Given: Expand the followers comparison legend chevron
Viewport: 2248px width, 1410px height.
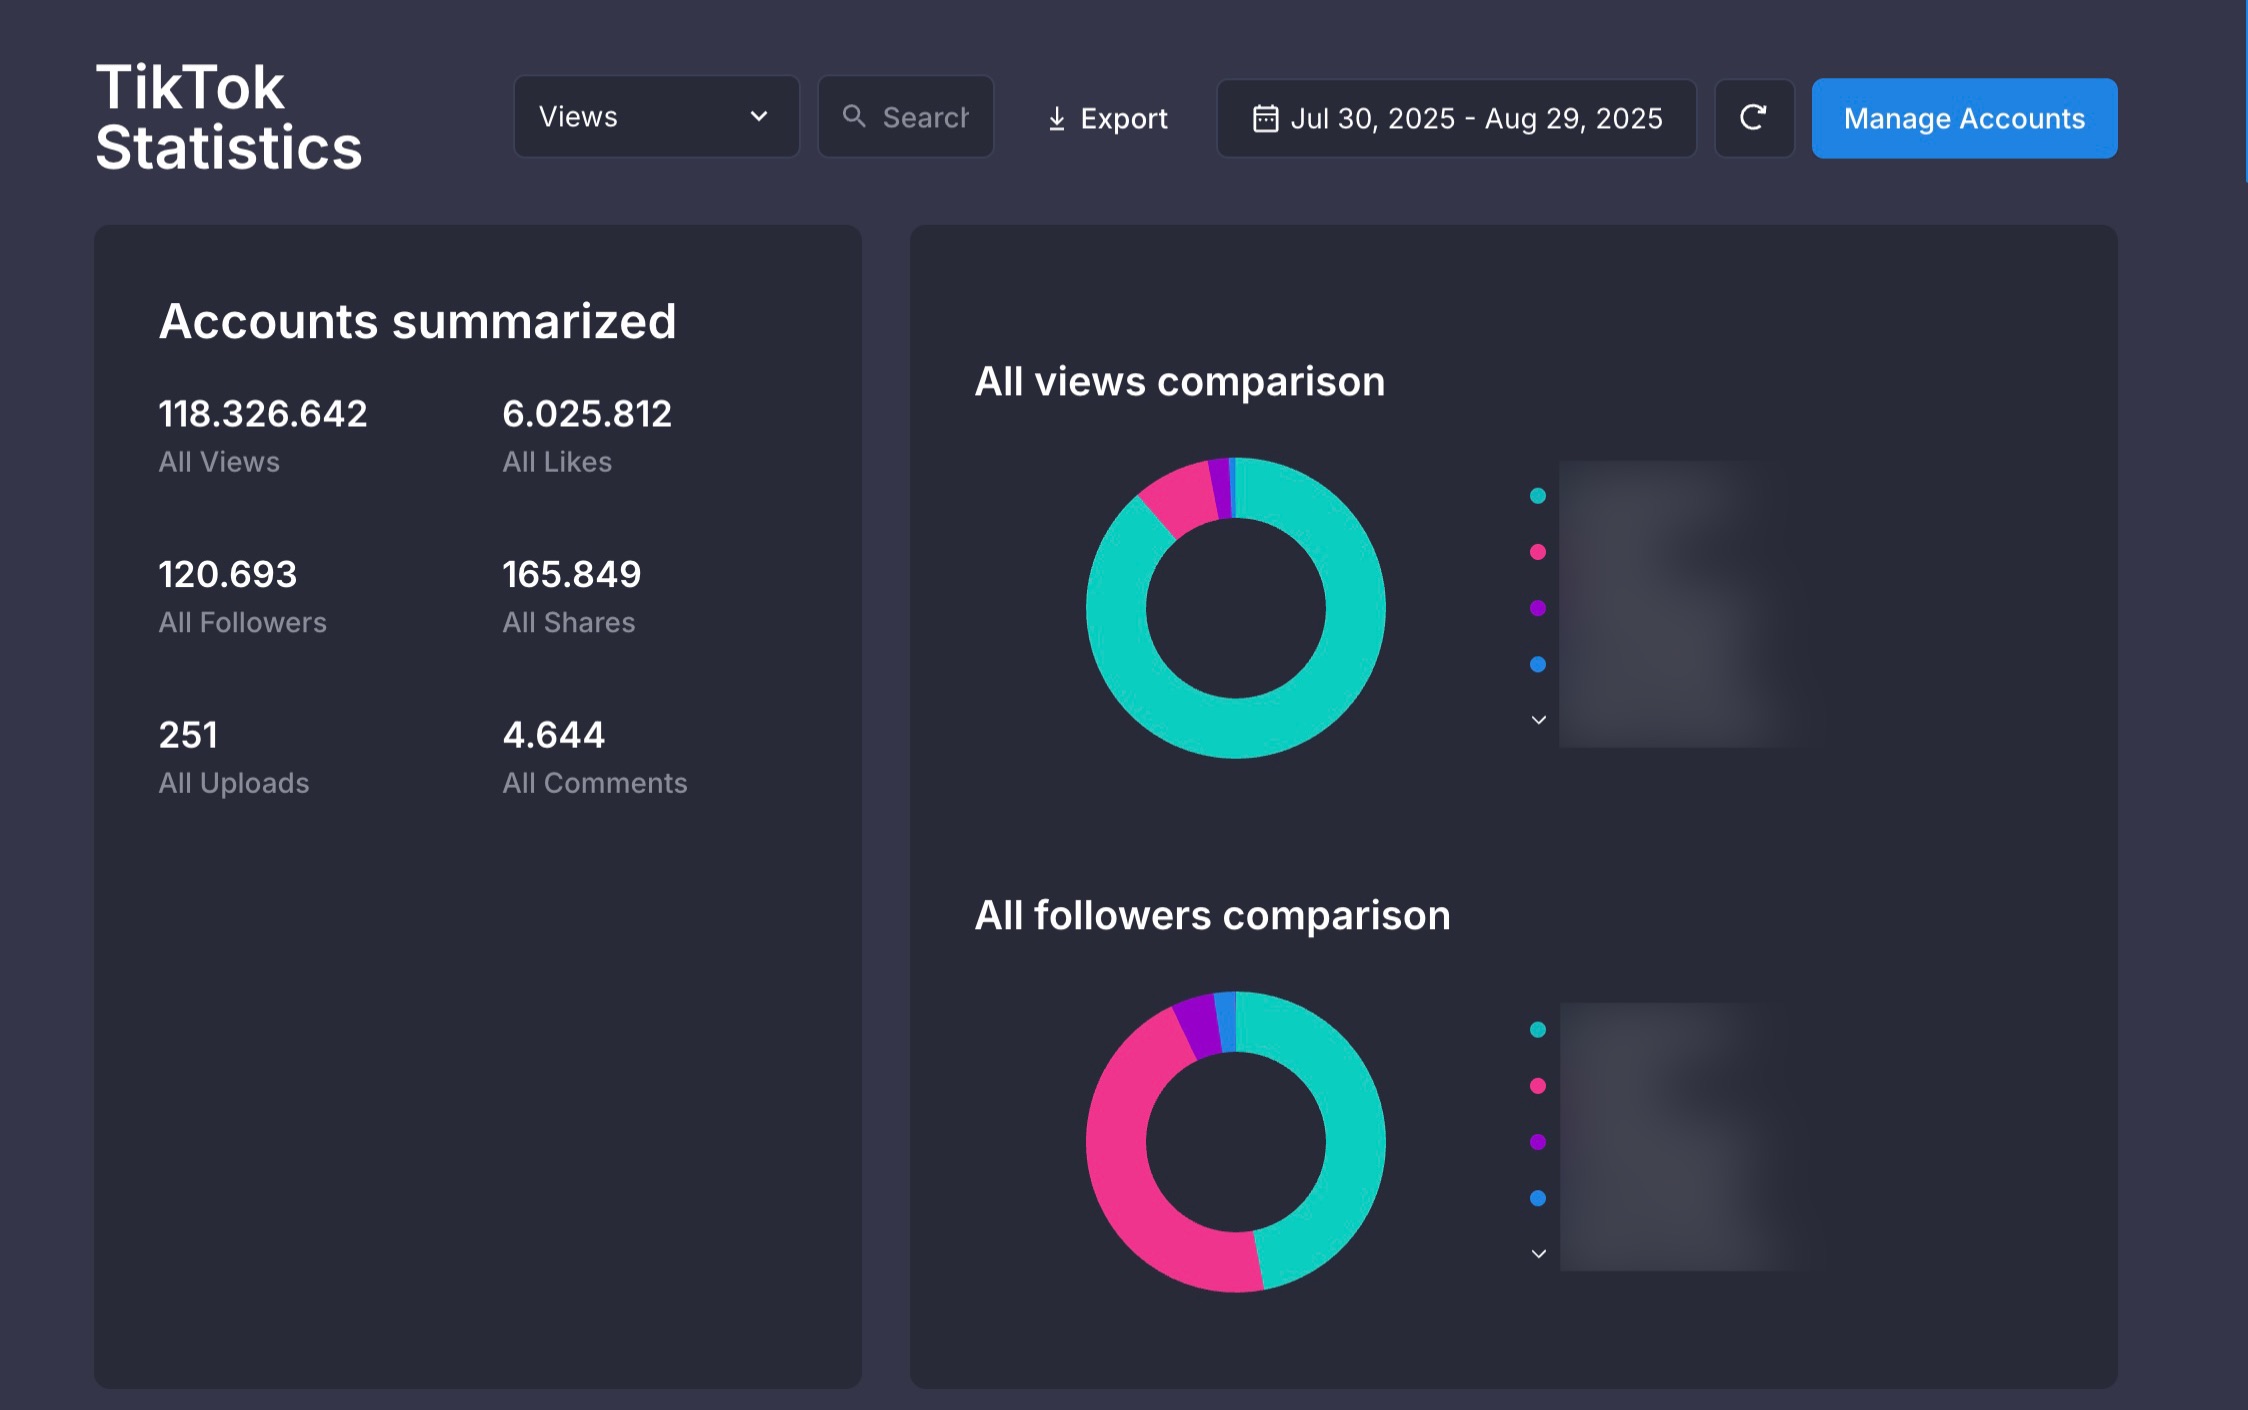Looking at the screenshot, I should (1539, 1254).
